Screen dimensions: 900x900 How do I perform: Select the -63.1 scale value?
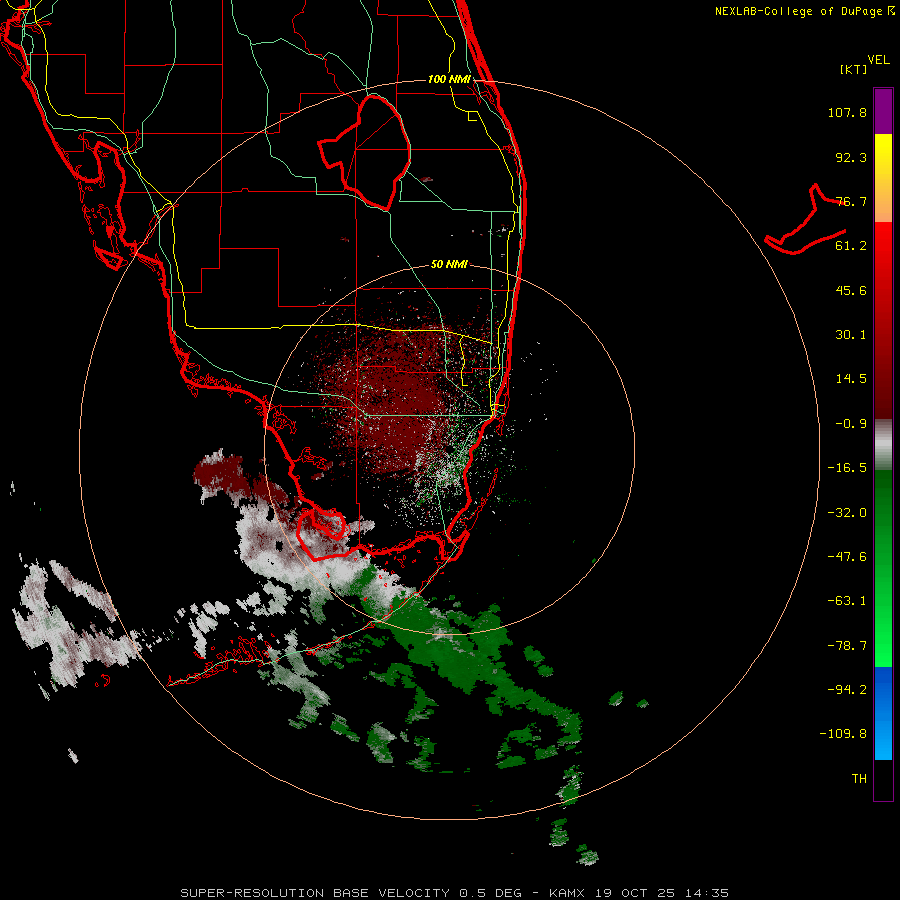[x=847, y=601]
